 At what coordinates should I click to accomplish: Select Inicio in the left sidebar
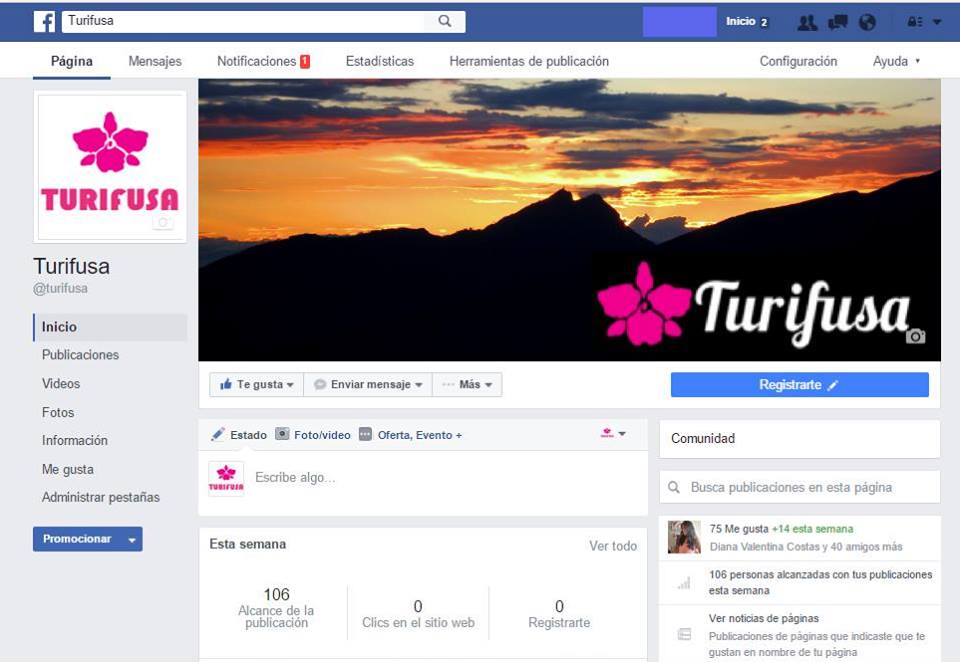tap(110, 327)
